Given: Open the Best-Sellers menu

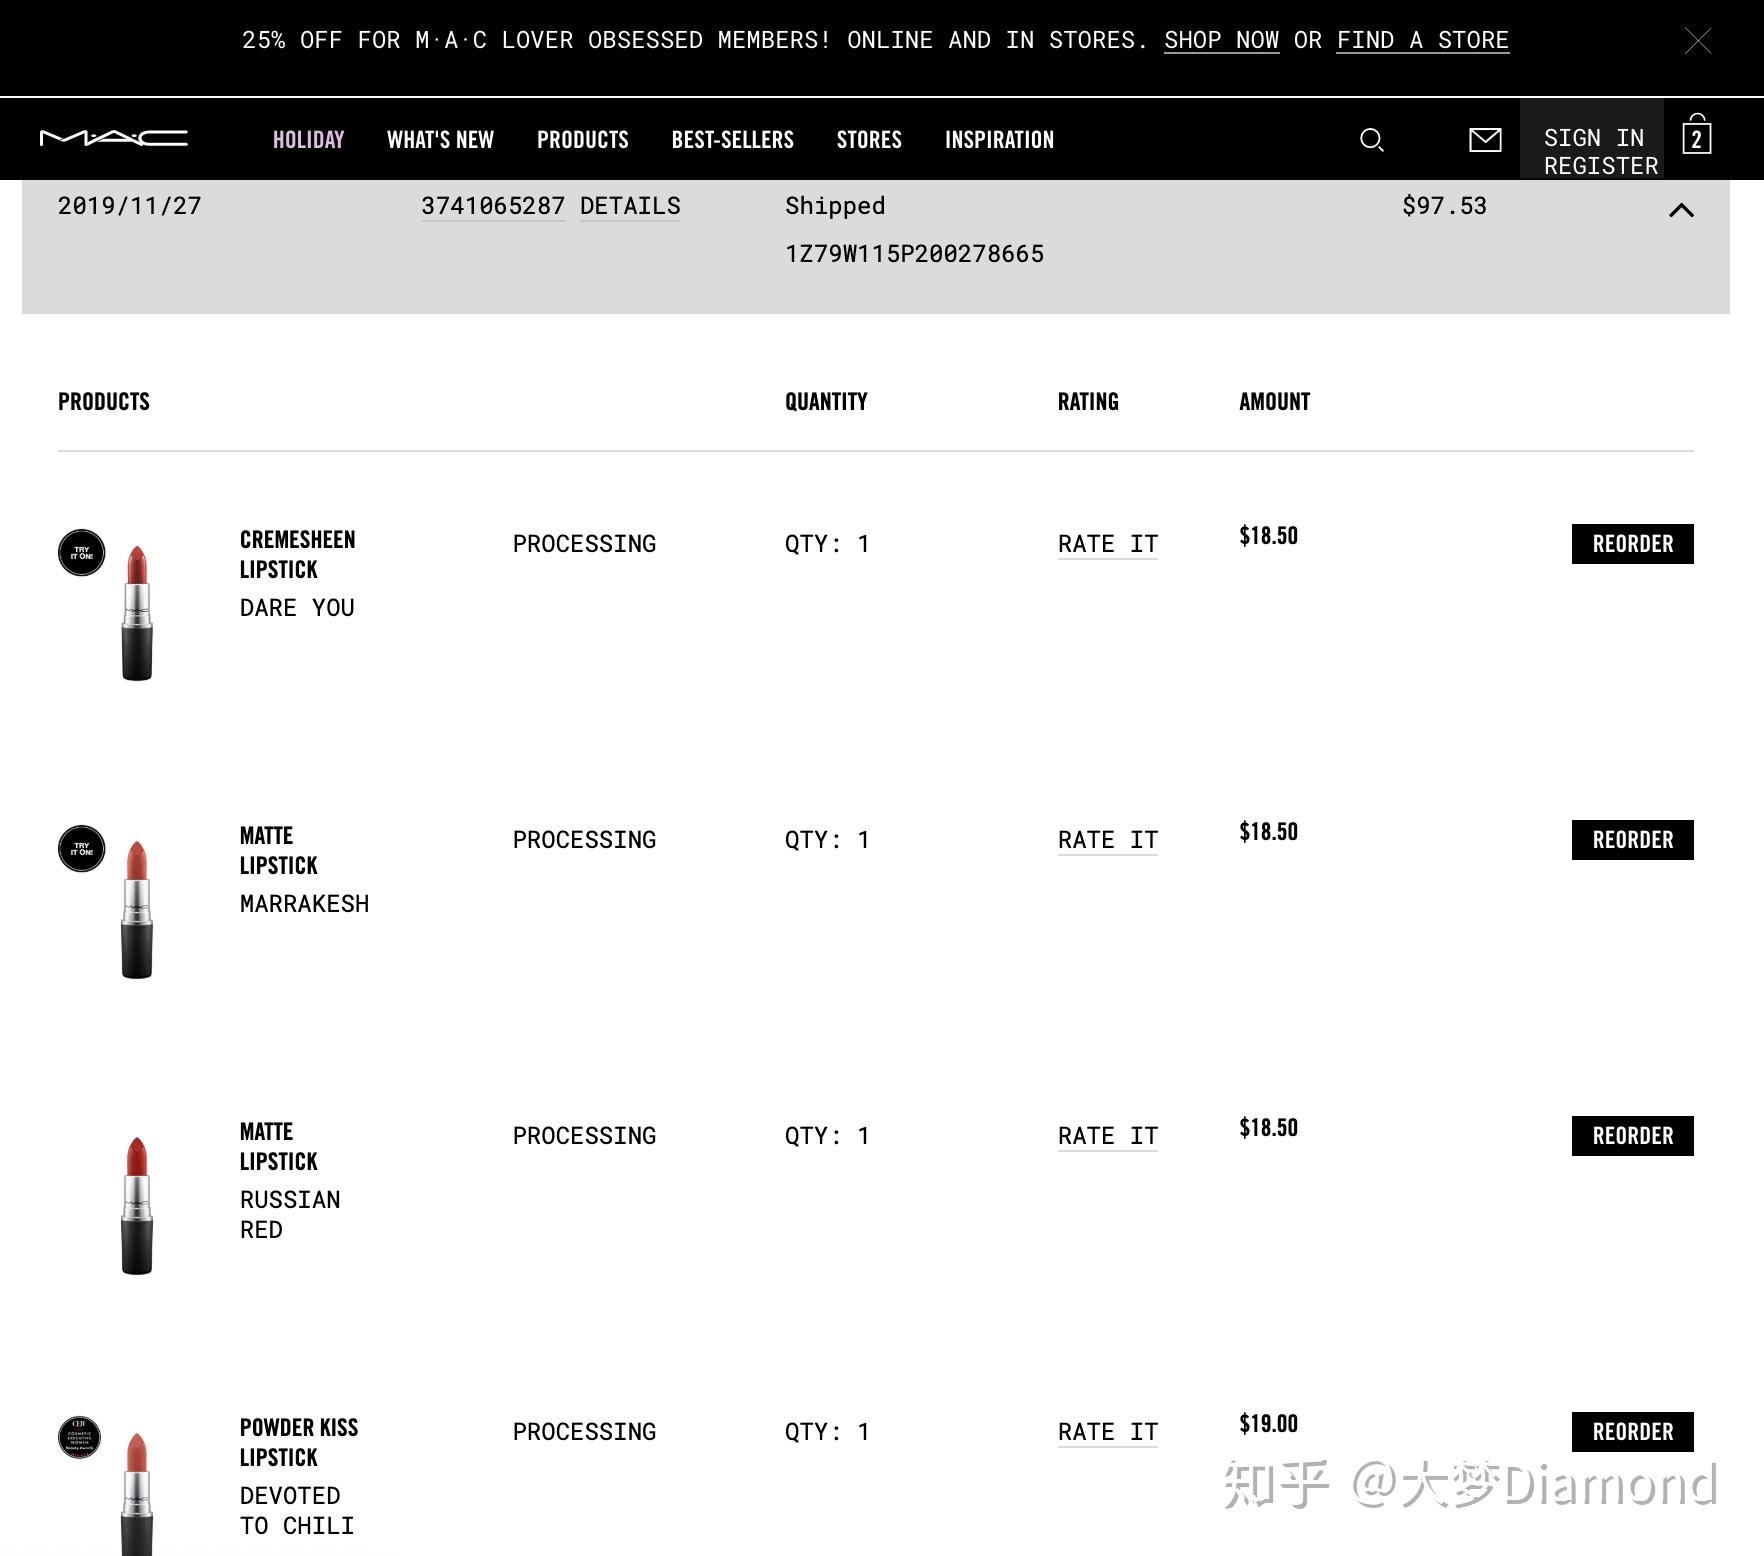Looking at the screenshot, I should point(733,139).
